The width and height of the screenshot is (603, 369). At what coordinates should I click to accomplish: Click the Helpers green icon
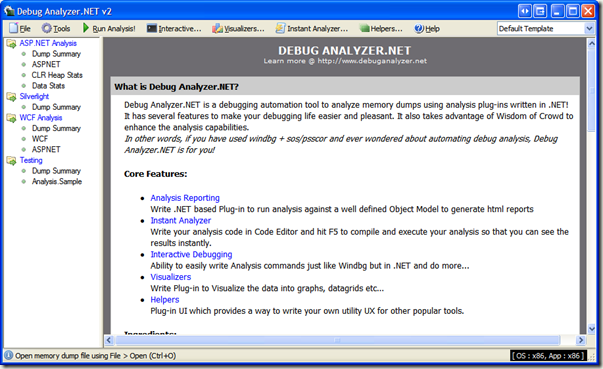point(364,28)
